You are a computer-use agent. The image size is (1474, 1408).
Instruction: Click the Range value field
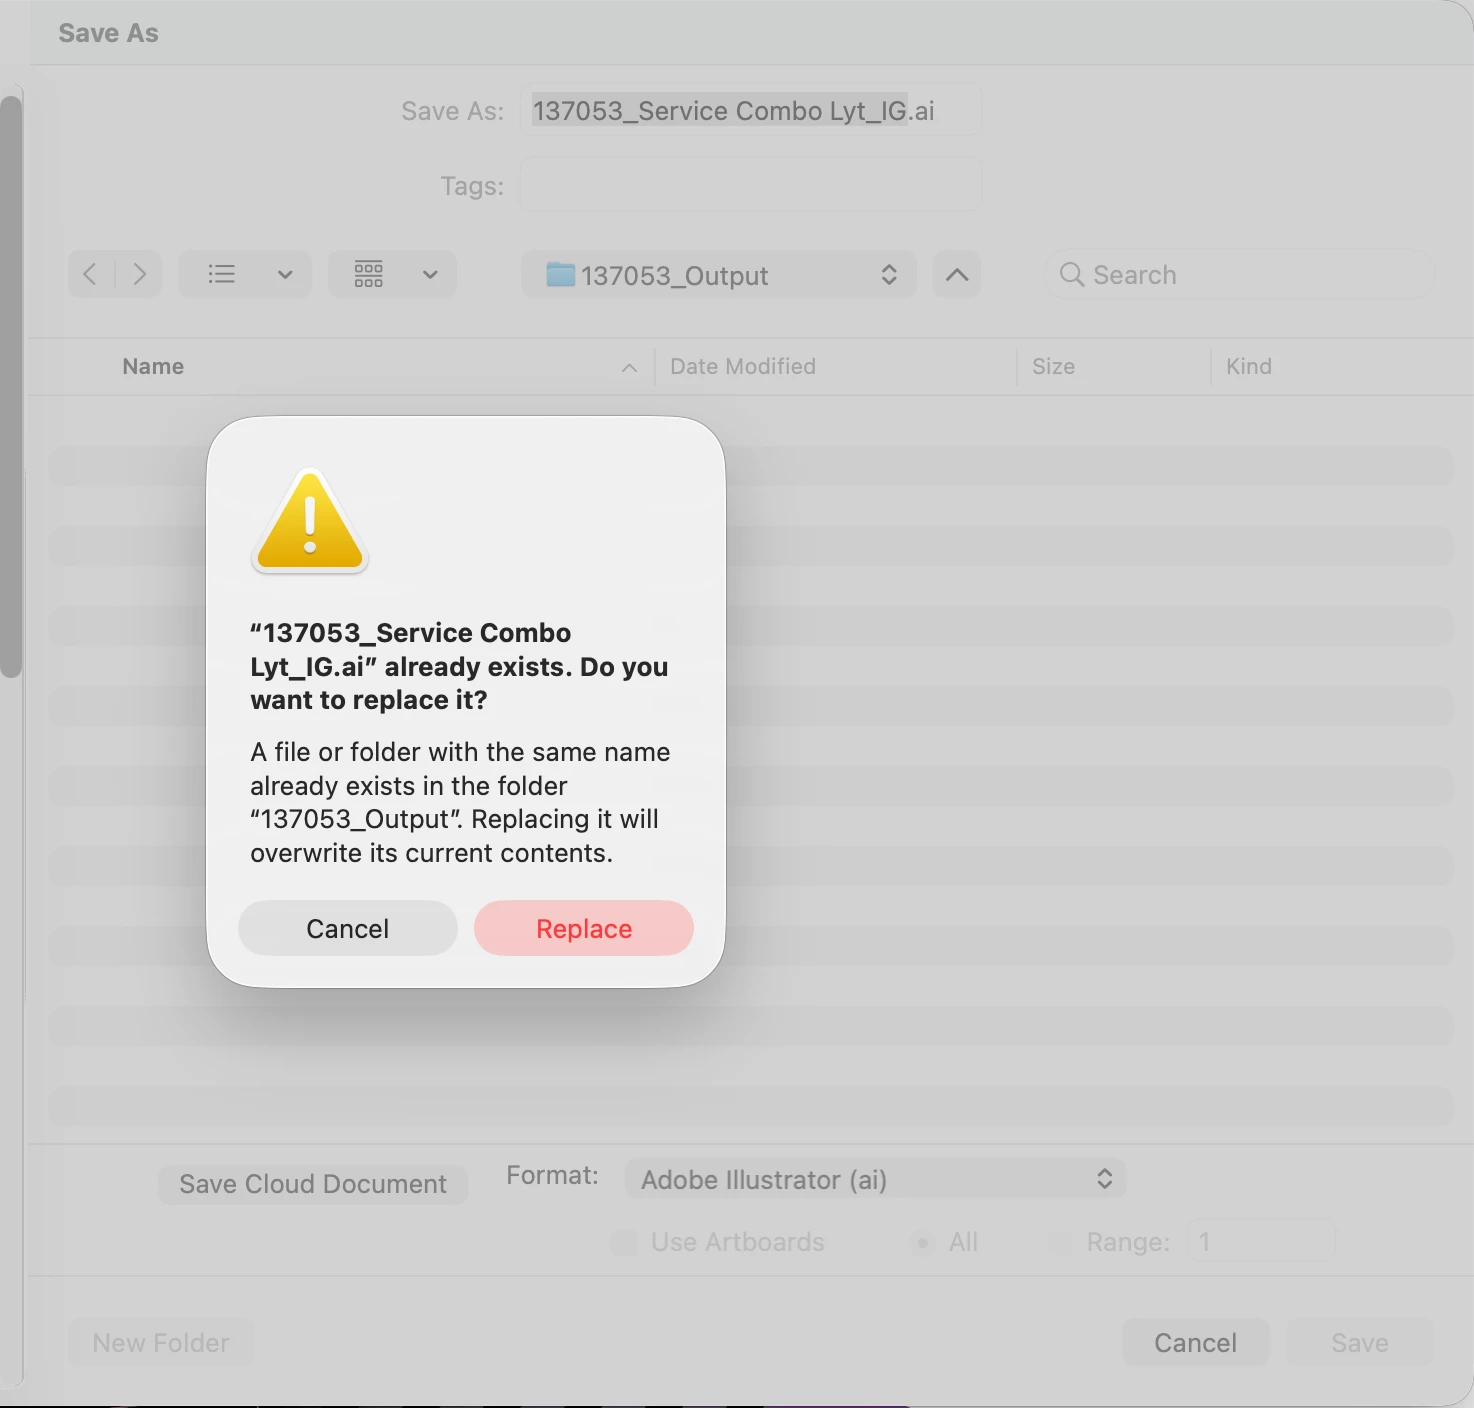[1261, 1241]
